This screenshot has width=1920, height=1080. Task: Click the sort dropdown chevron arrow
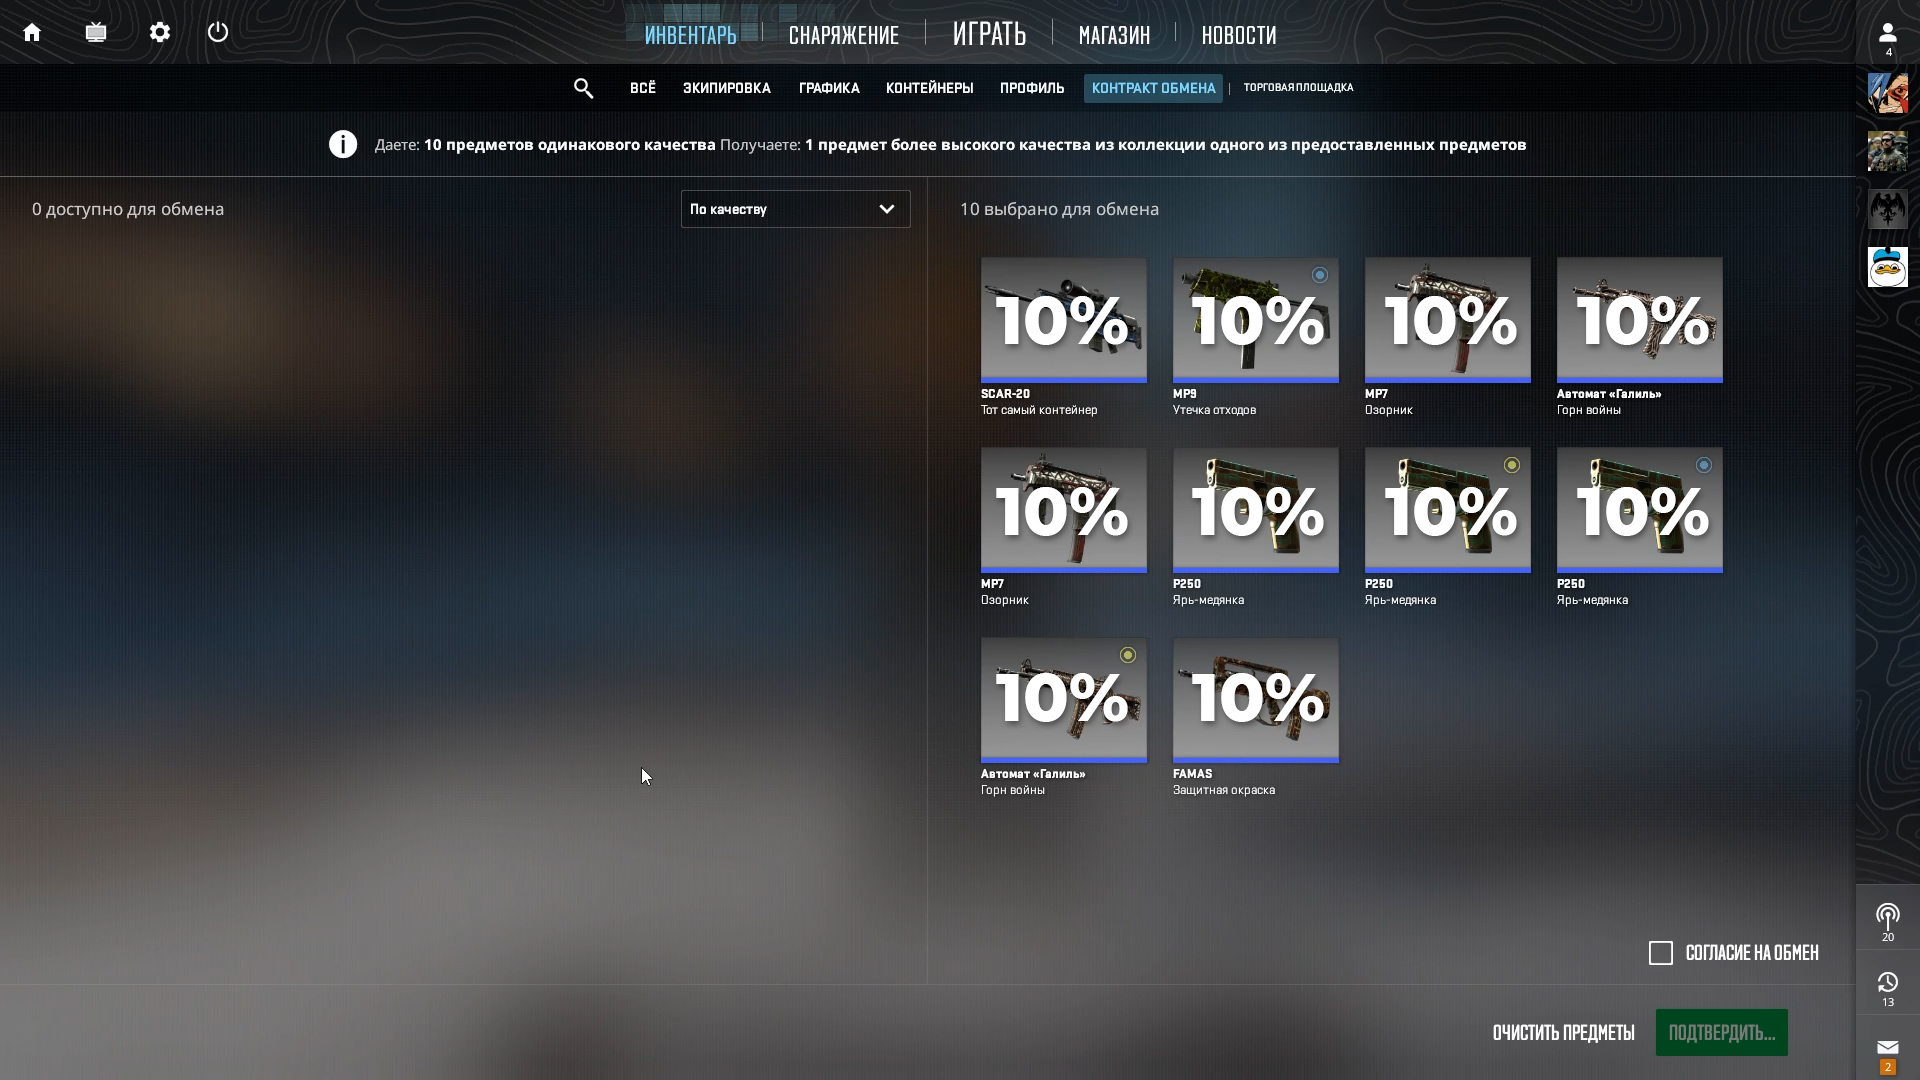(x=887, y=209)
